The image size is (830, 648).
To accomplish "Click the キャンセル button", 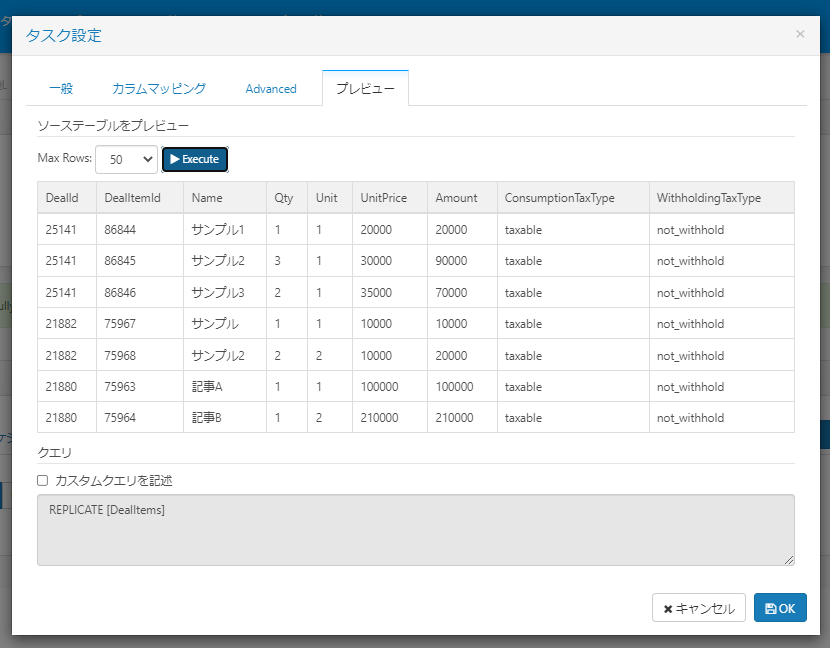I will 699,608.
